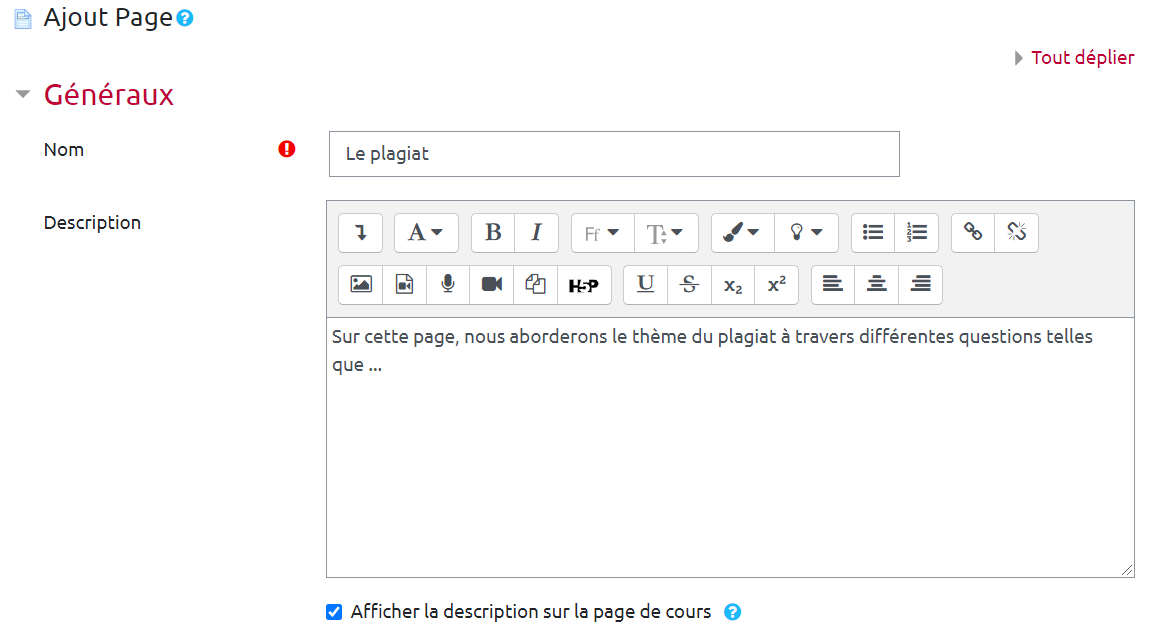Screen dimensions: 1149x629
Task: Click the H5P insert icon
Action: [x=583, y=285]
